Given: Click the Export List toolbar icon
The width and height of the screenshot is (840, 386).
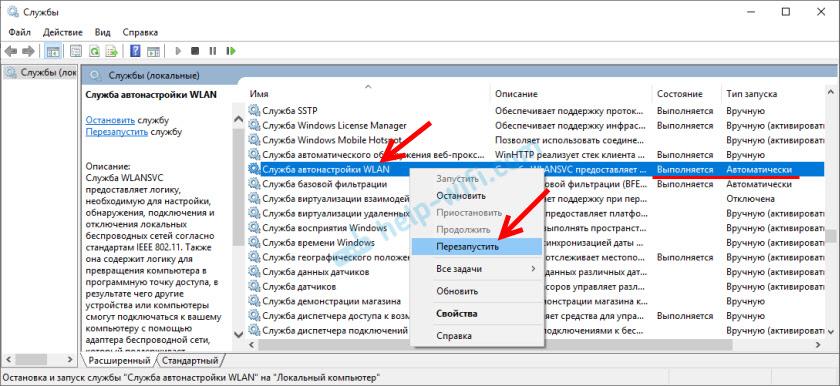Looking at the screenshot, I should [111, 51].
